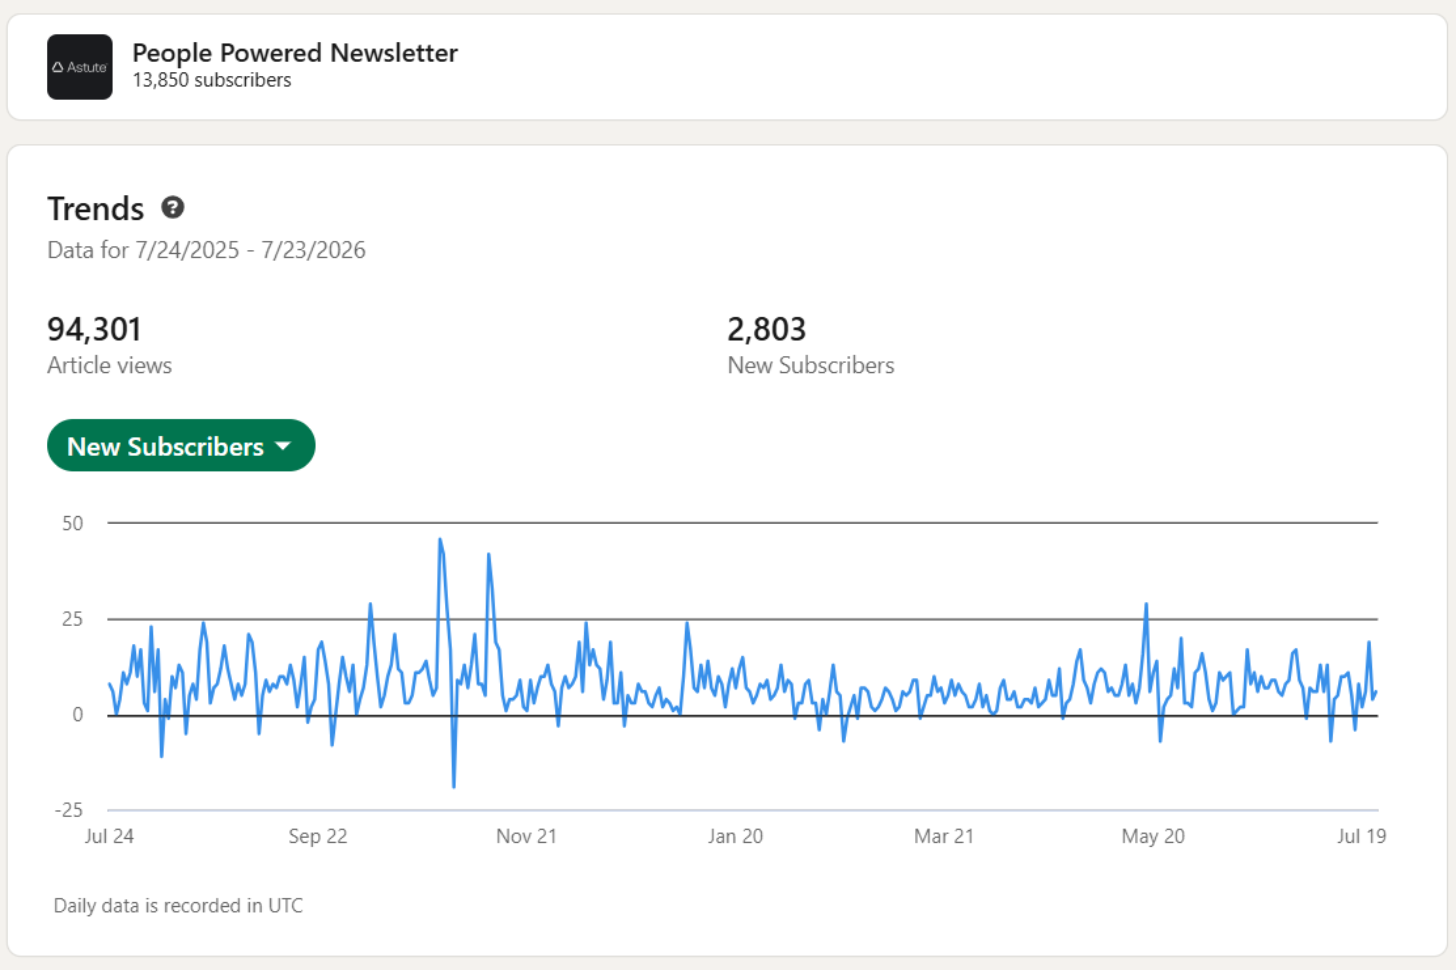Viewport: 1456px width, 970px height.
Task: Click the Article views label
Action: point(109,365)
